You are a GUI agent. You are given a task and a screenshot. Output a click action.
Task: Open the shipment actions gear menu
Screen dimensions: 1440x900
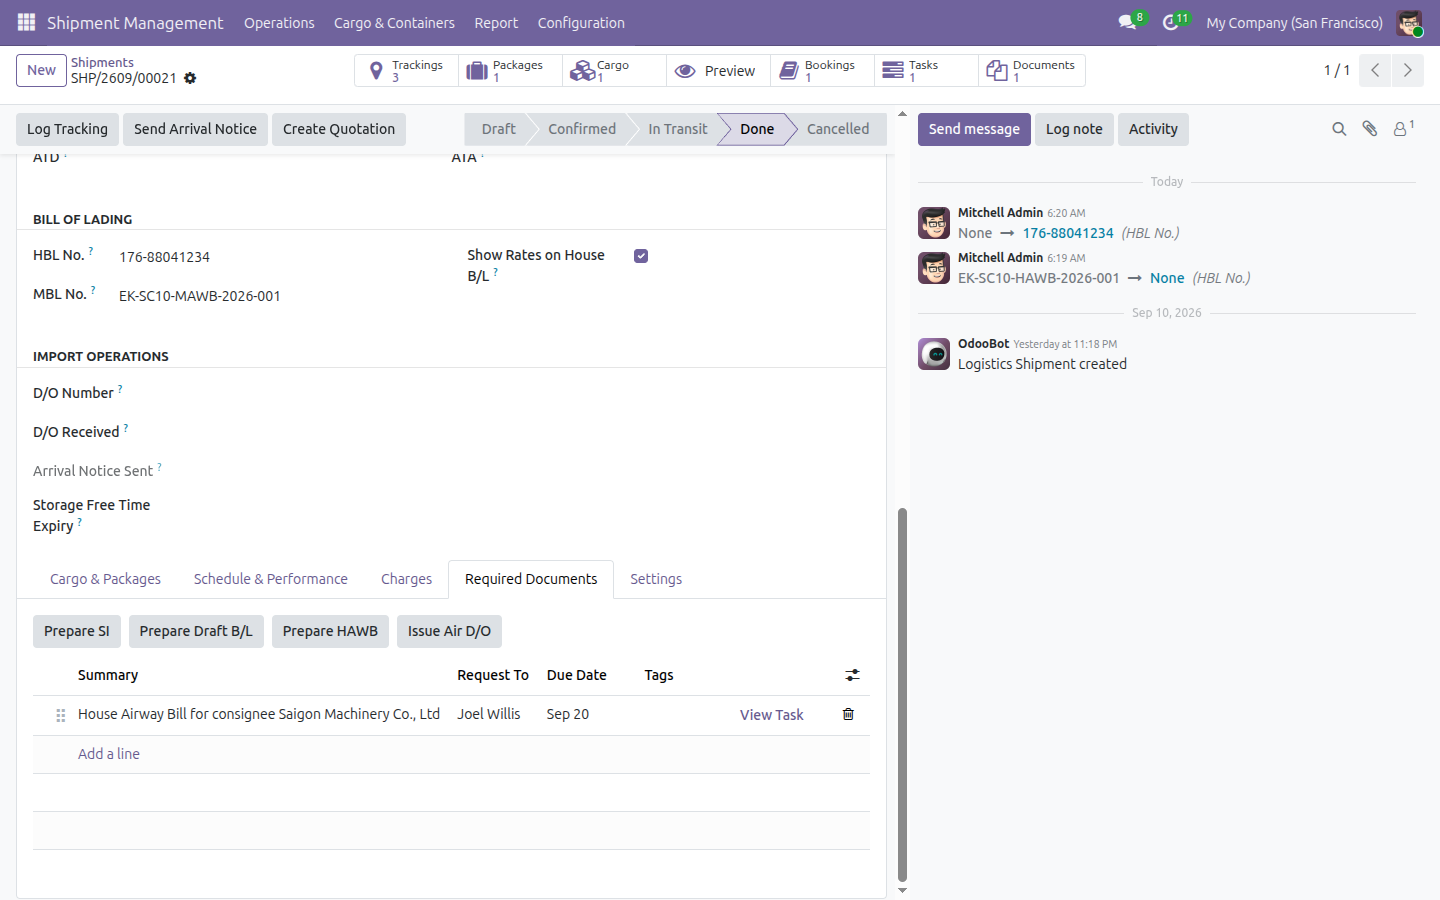[x=190, y=78]
